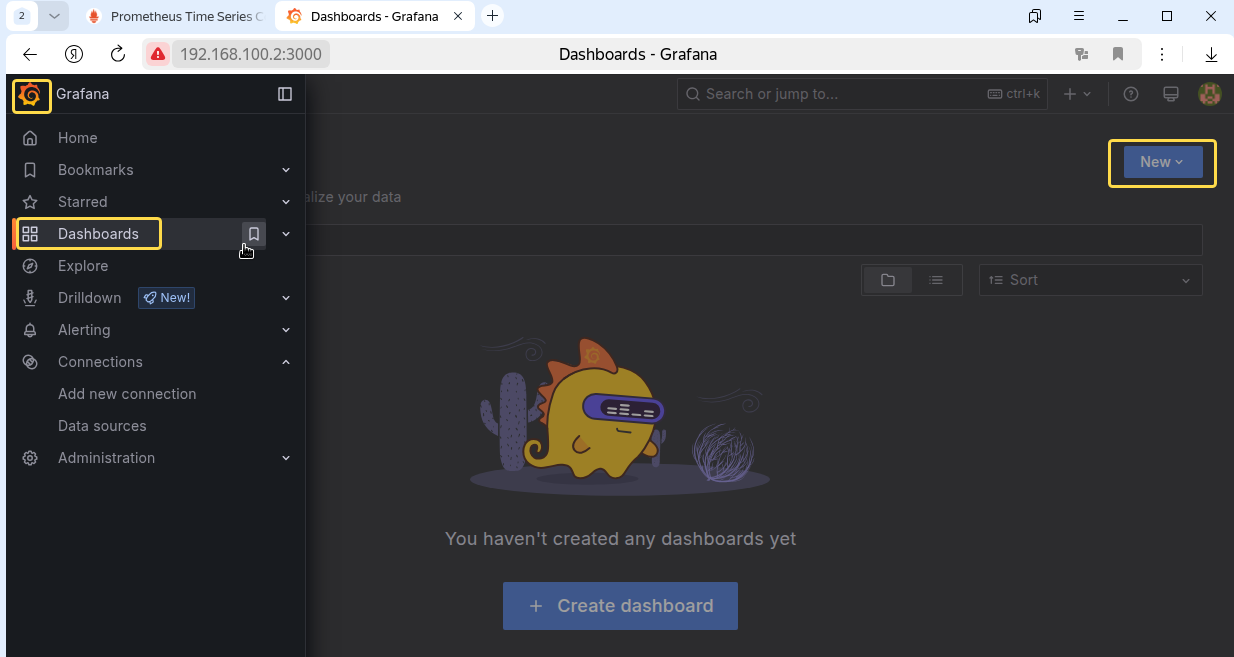Dock the sidebar menu panel icon

[285, 94]
